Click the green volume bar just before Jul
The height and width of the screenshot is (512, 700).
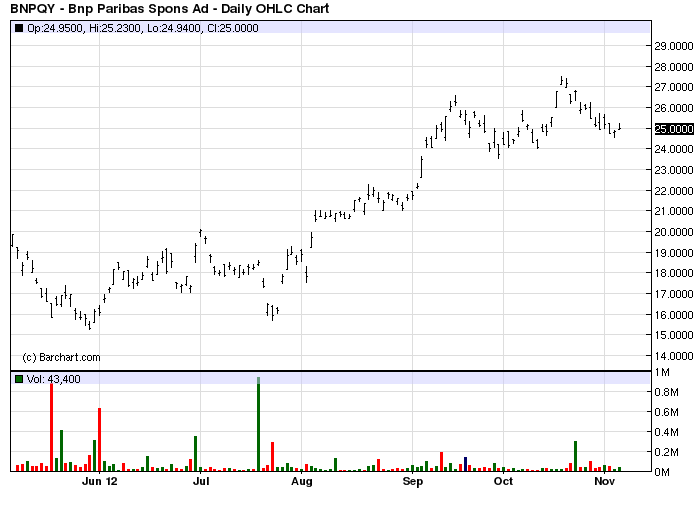click(x=196, y=454)
